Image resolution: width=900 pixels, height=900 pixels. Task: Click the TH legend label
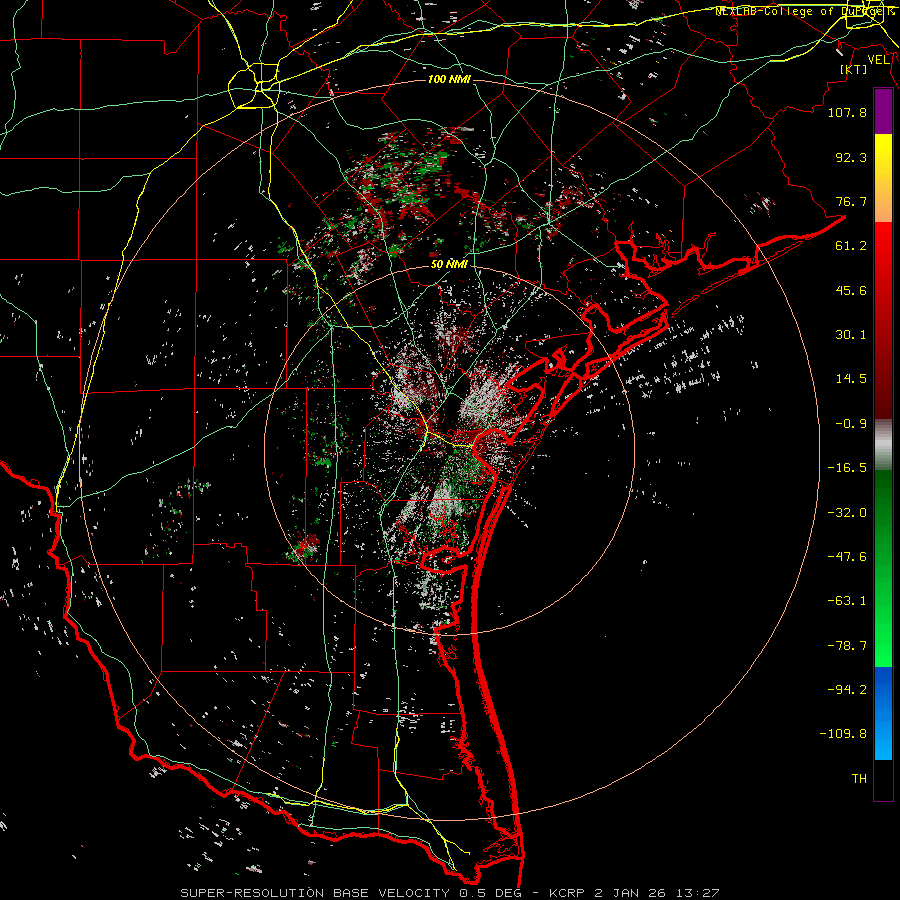click(x=859, y=778)
